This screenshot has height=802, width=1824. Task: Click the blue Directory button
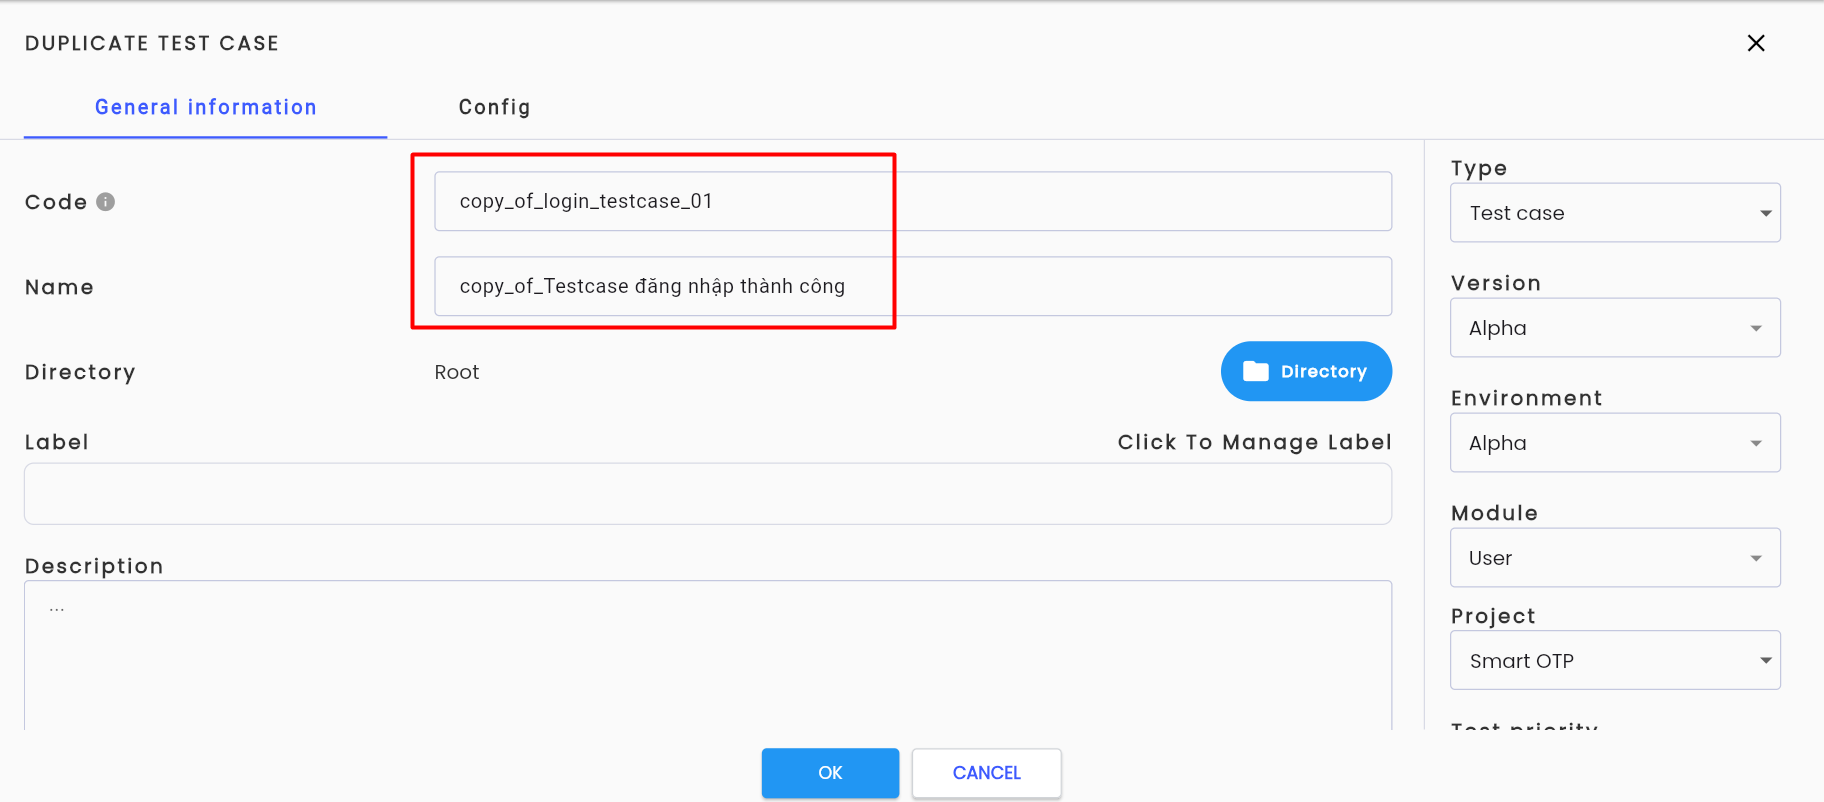coord(1306,371)
